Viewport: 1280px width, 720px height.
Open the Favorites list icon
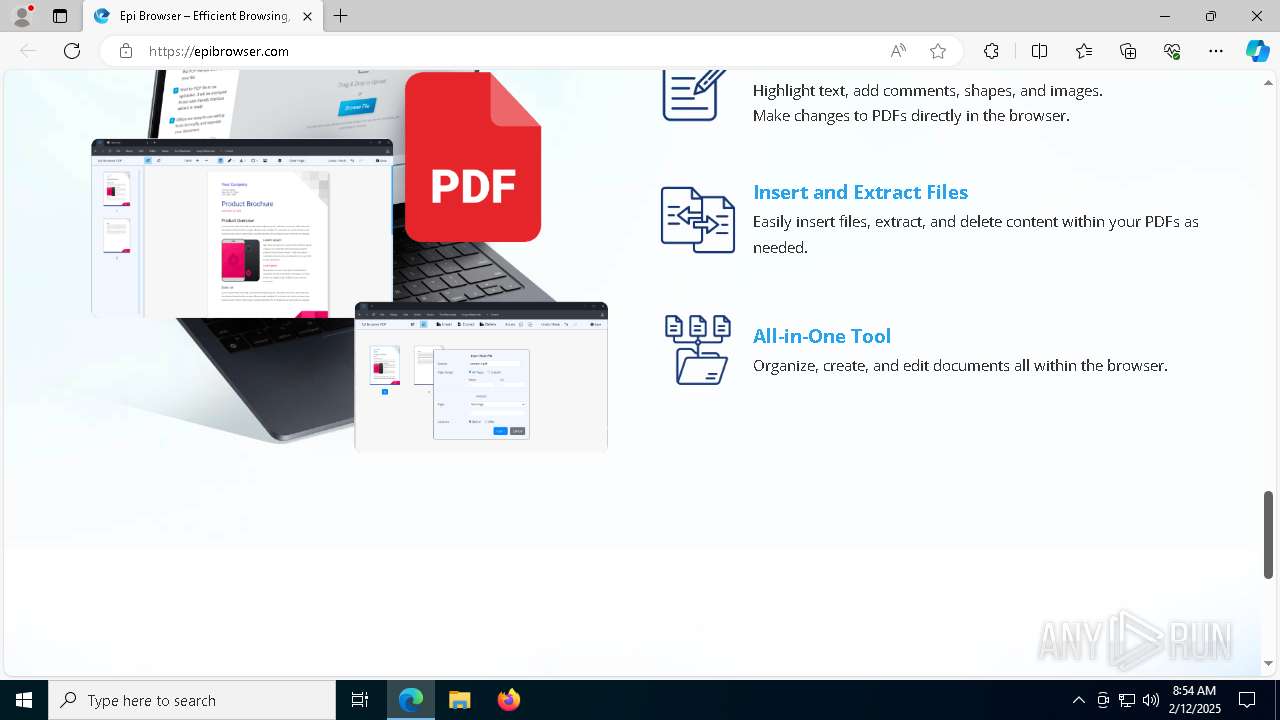click(1084, 51)
